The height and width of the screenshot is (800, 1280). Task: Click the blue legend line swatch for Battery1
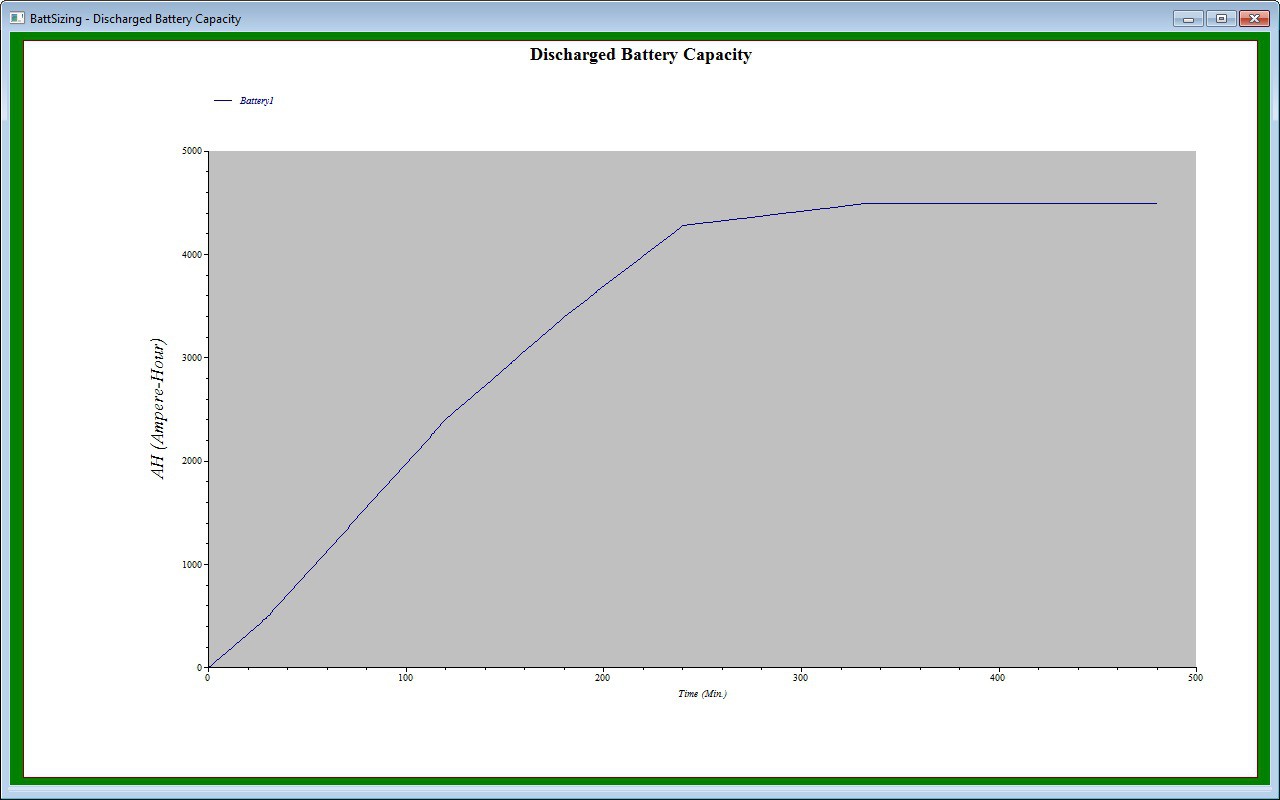click(223, 101)
